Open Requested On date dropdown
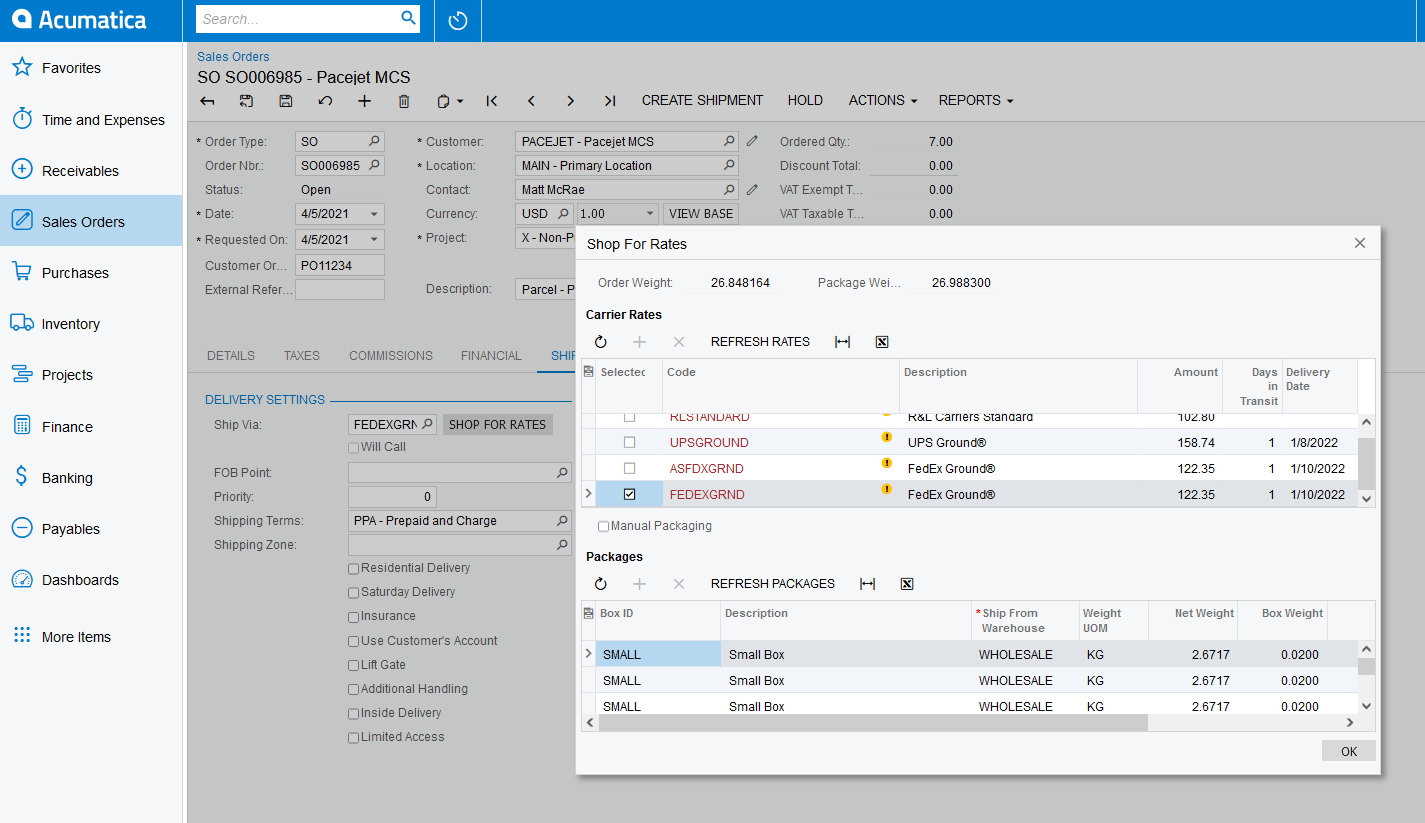1425x823 pixels. click(x=374, y=240)
